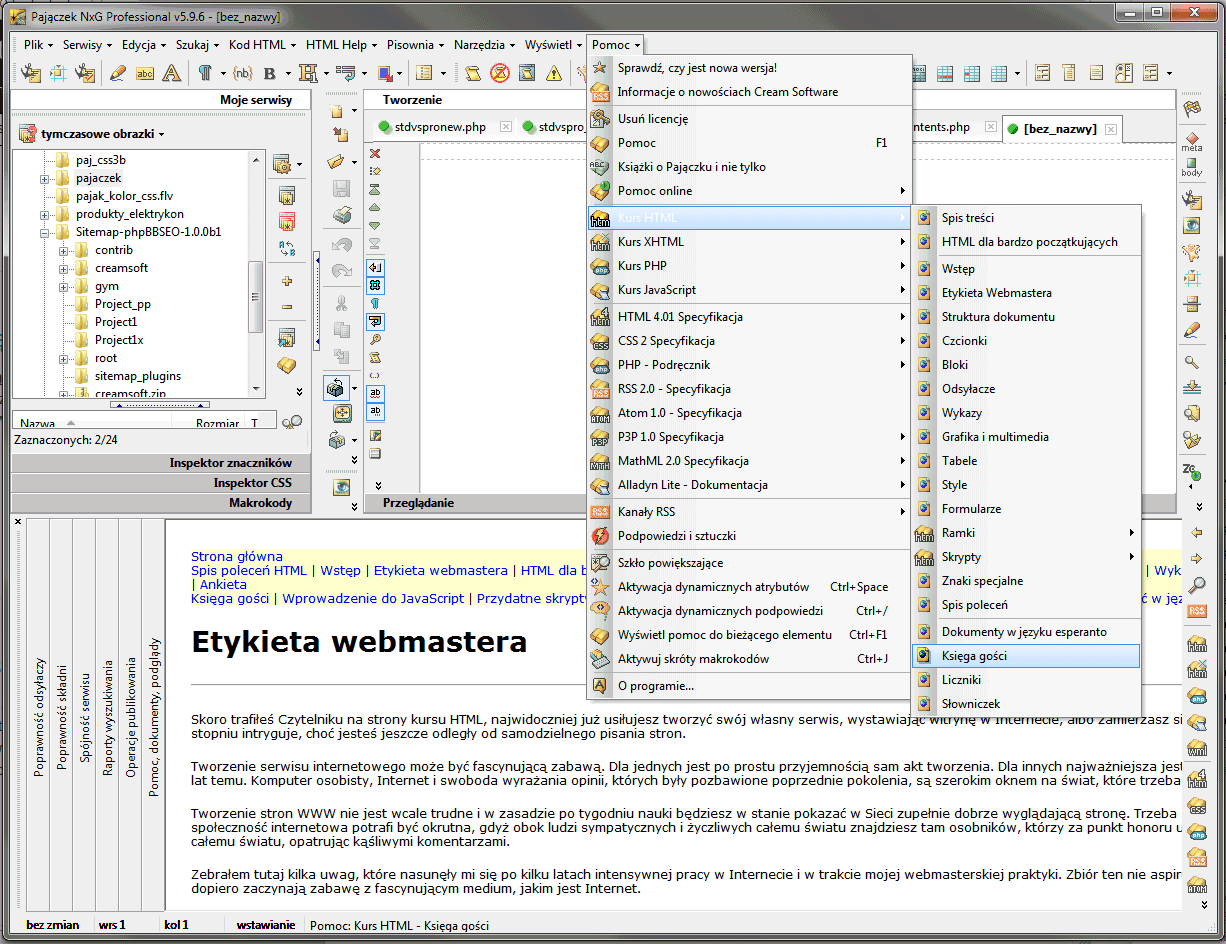Image resolution: width=1226 pixels, height=944 pixels.
Task: Open dropdown arrow next to new document icon
Action: 354,111
